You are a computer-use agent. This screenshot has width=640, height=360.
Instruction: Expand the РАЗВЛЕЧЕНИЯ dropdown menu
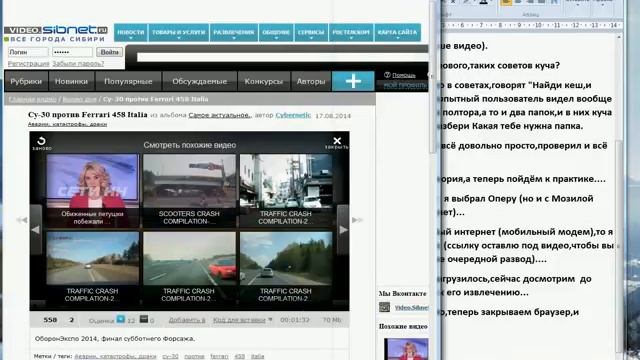pos(234,33)
